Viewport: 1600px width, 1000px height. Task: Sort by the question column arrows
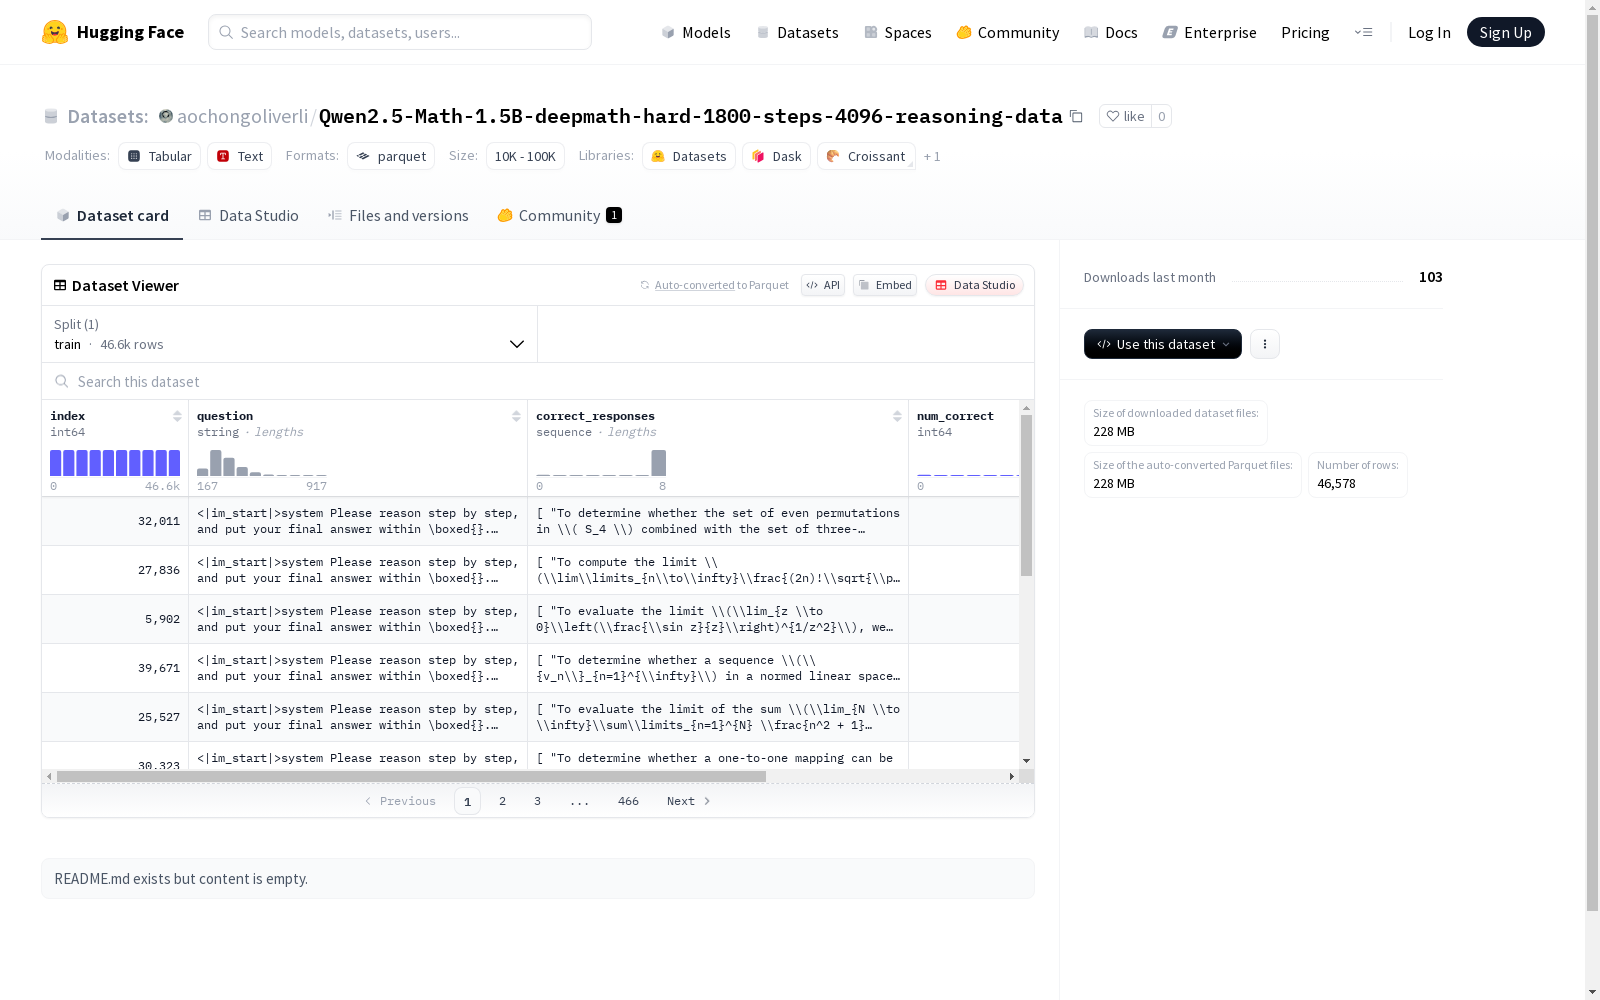(x=516, y=416)
